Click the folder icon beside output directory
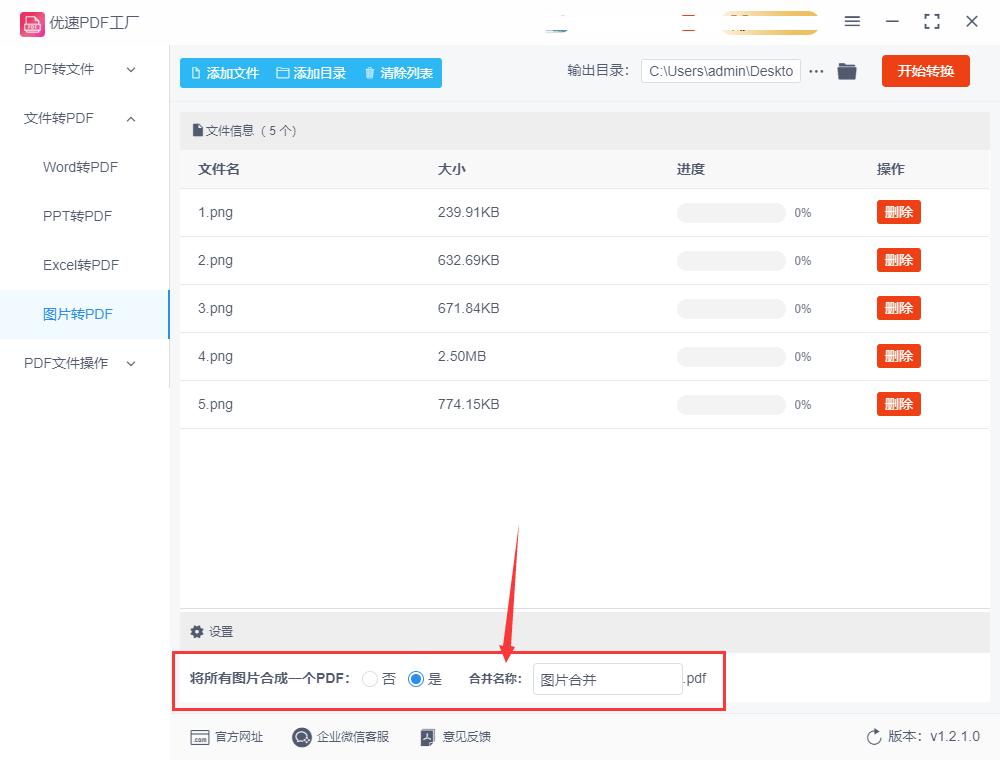The image size is (1000, 760). tap(847, 71)
